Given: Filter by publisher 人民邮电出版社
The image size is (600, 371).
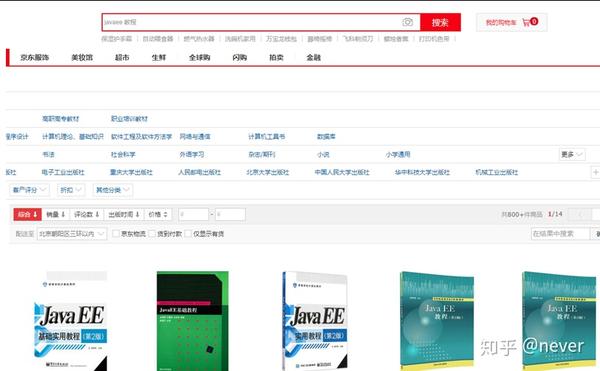Looking at the screenshot, I should point(199,172).
